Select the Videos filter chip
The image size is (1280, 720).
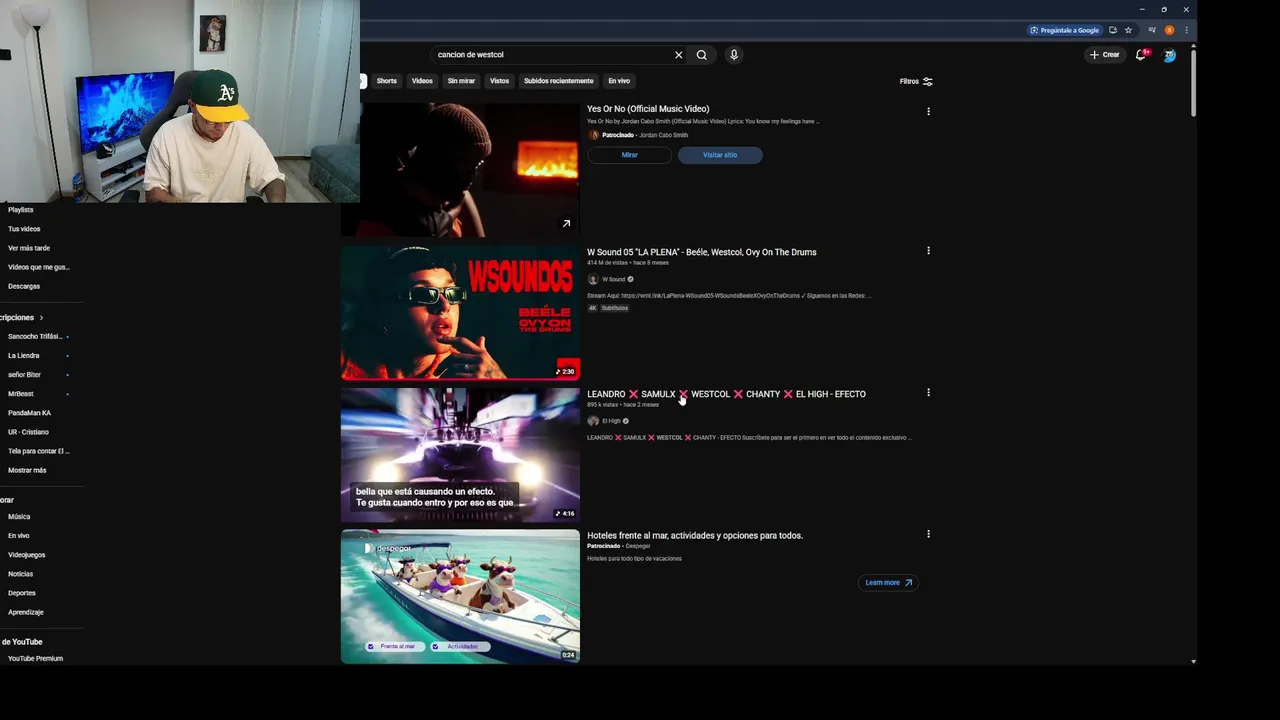pos(422,81)
